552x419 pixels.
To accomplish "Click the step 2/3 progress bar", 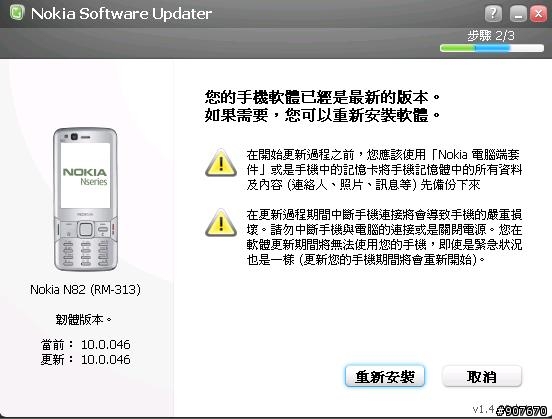I will 492,48.
